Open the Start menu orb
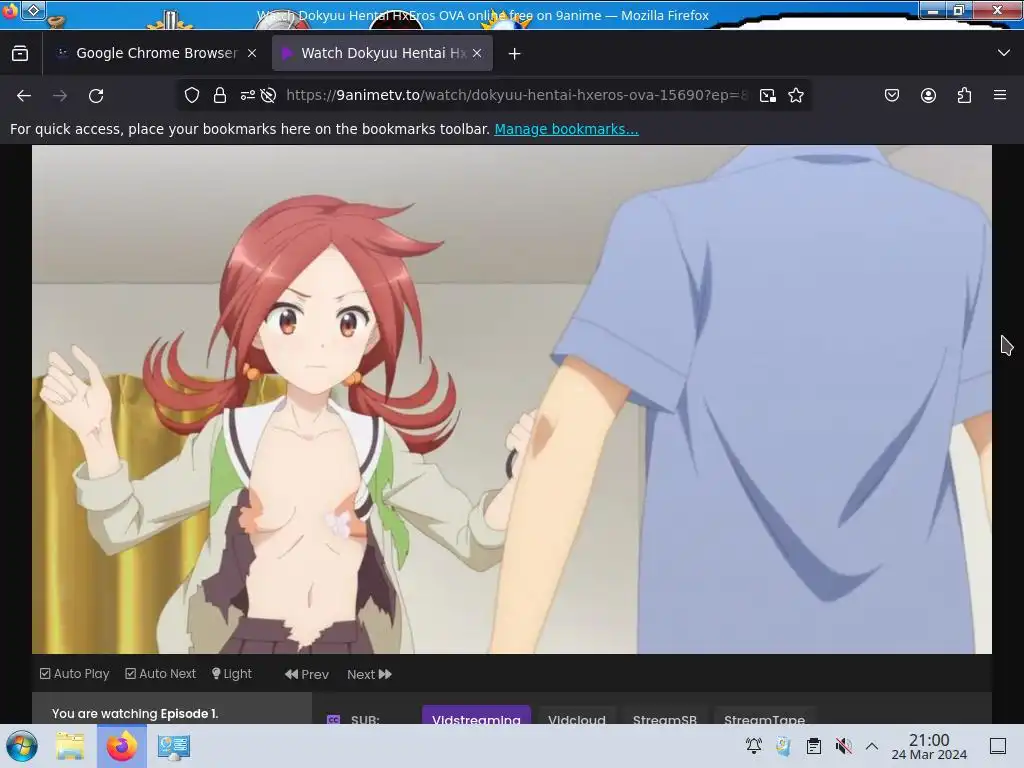 22,746
